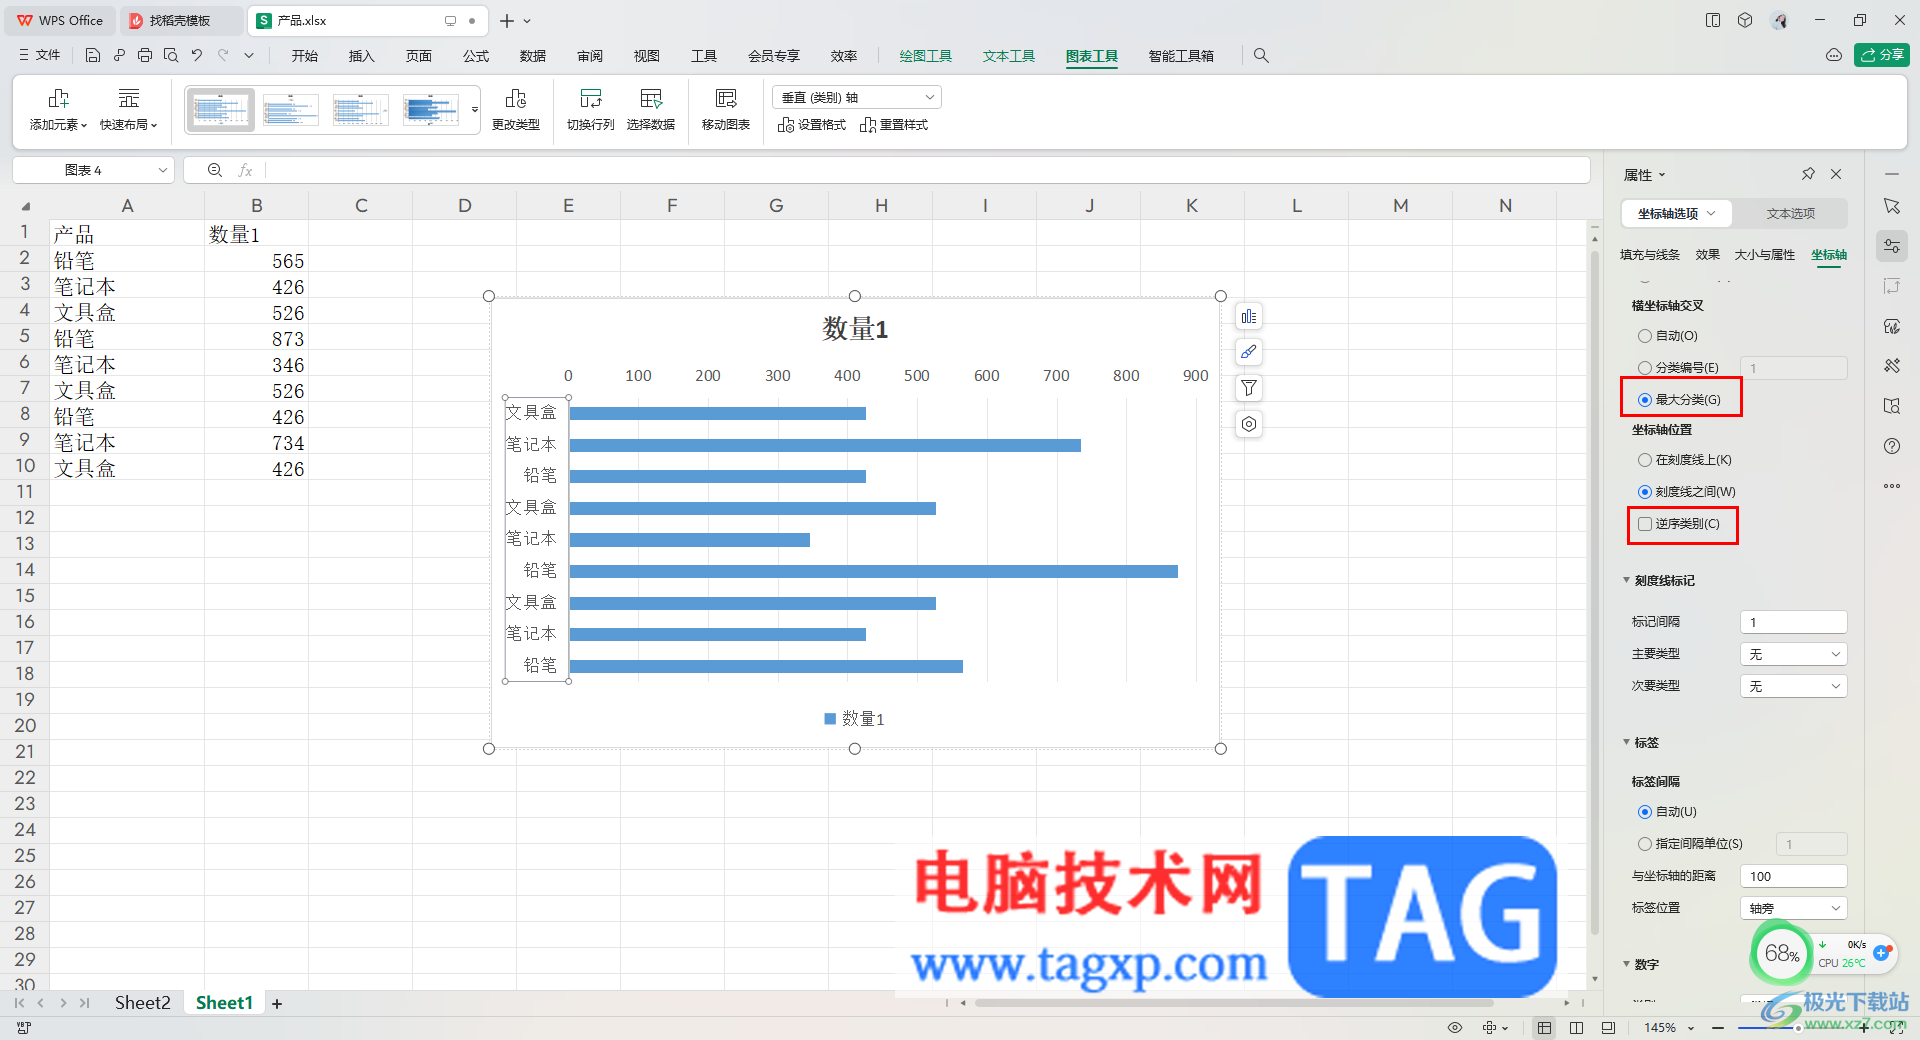Screen dimensions: 1920x1040
Task: Click the more options dots in right sidebar
Action: (x=1892, y=486)
